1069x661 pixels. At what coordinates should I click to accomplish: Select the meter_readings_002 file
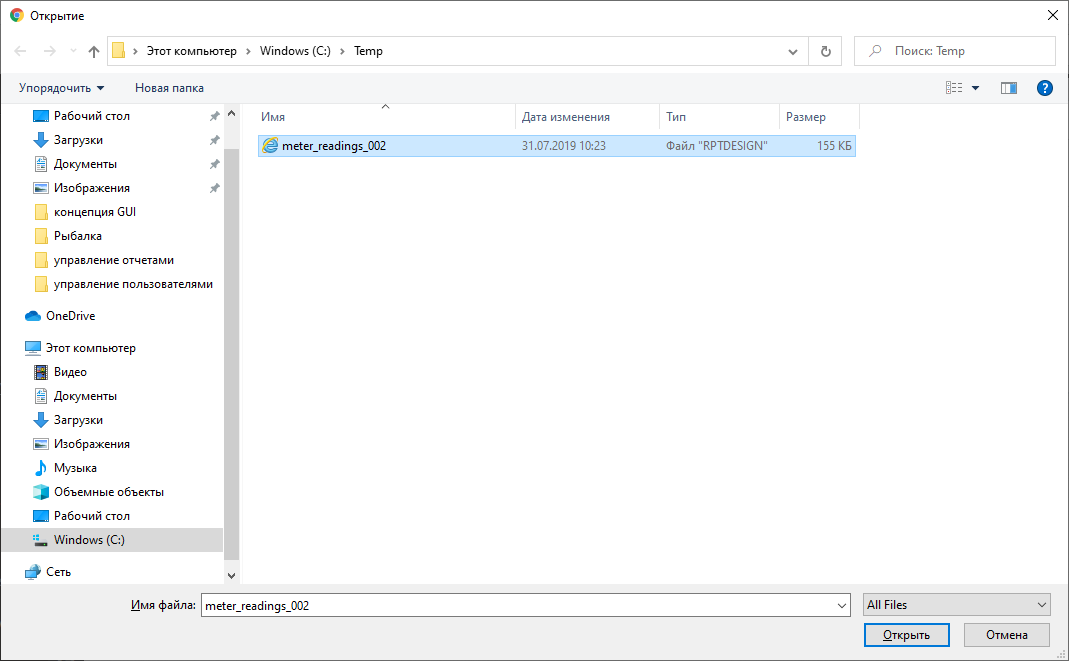tap(334, 146)
